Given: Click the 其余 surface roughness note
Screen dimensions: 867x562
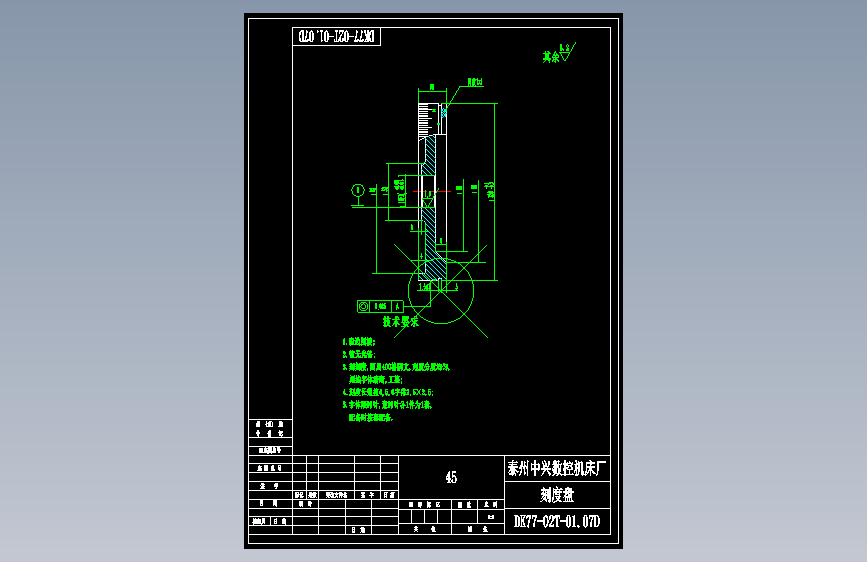Looking at the screenshot, I should pyautogui.click(x=558, y=54).
